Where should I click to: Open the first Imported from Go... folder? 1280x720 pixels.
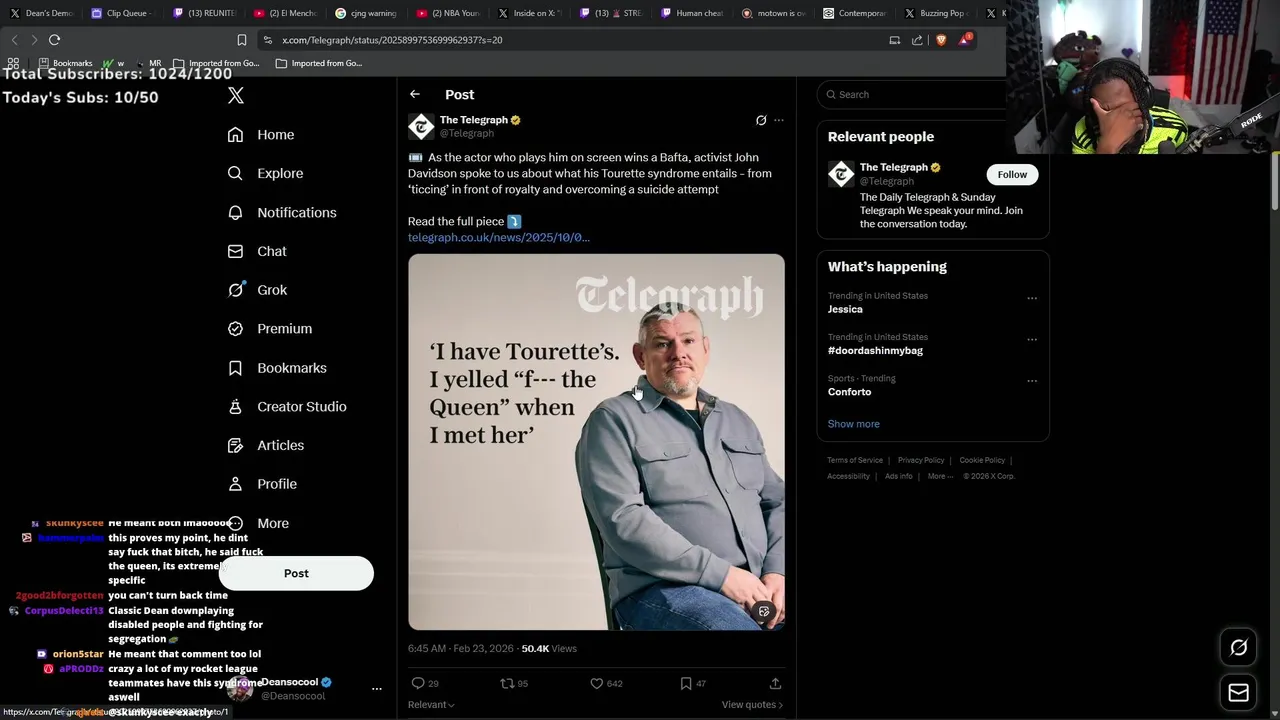click(216, 63)
